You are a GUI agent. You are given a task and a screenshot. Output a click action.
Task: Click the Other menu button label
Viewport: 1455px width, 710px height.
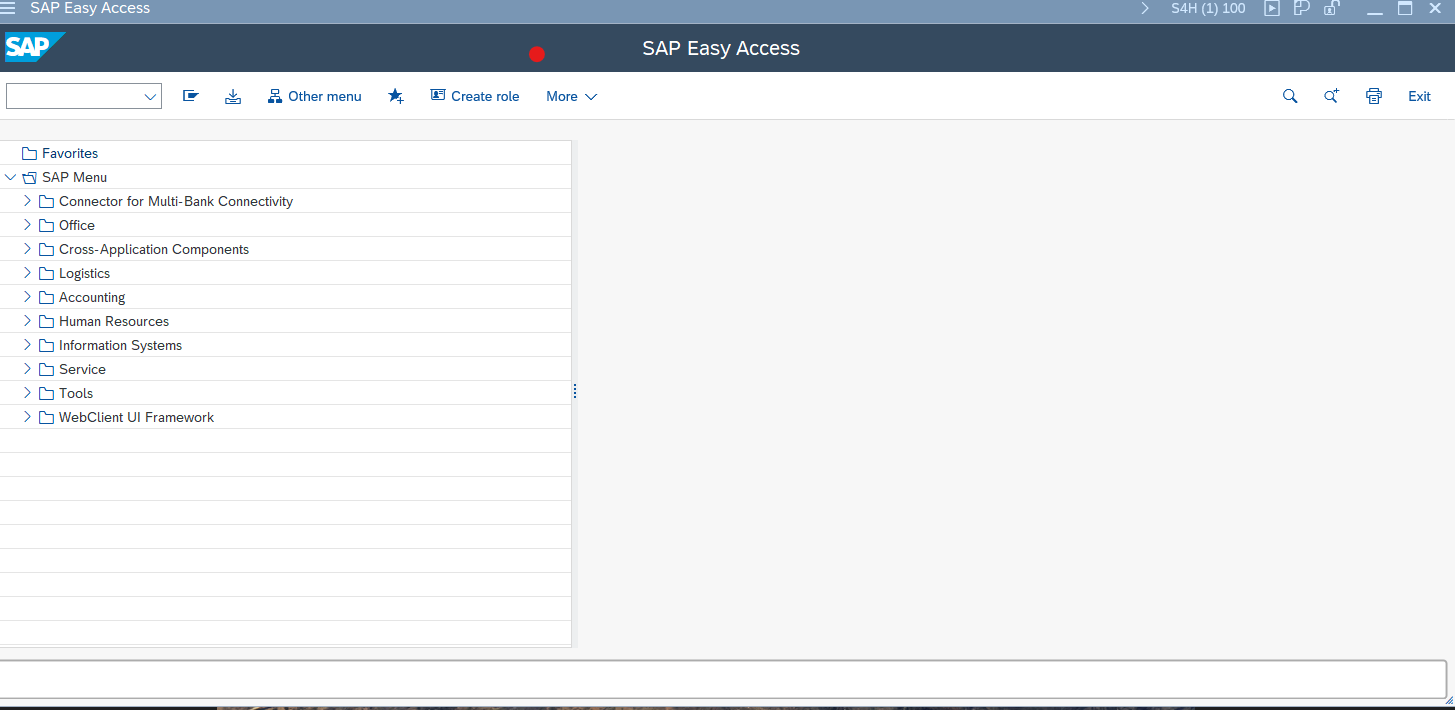(x=325, y=96)
